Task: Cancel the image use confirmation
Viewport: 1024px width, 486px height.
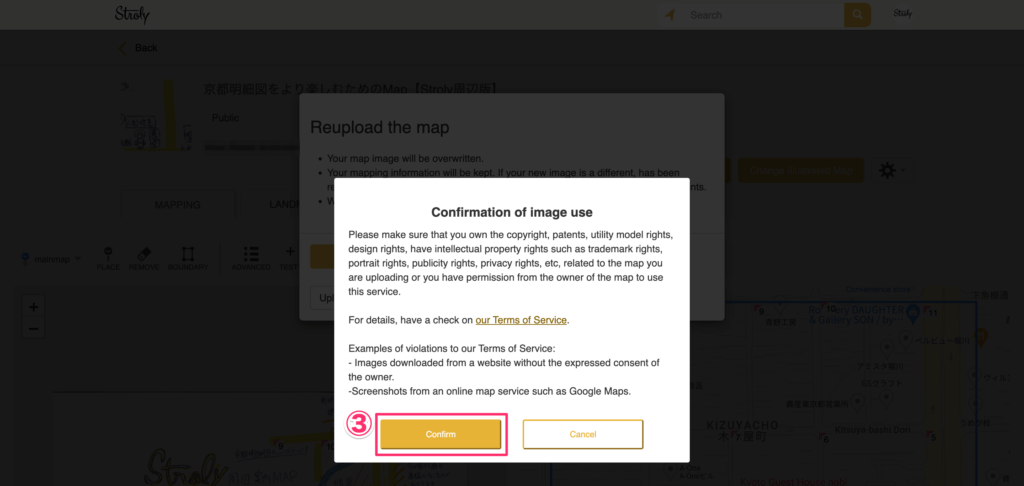Action: click(x=583, y=434)
